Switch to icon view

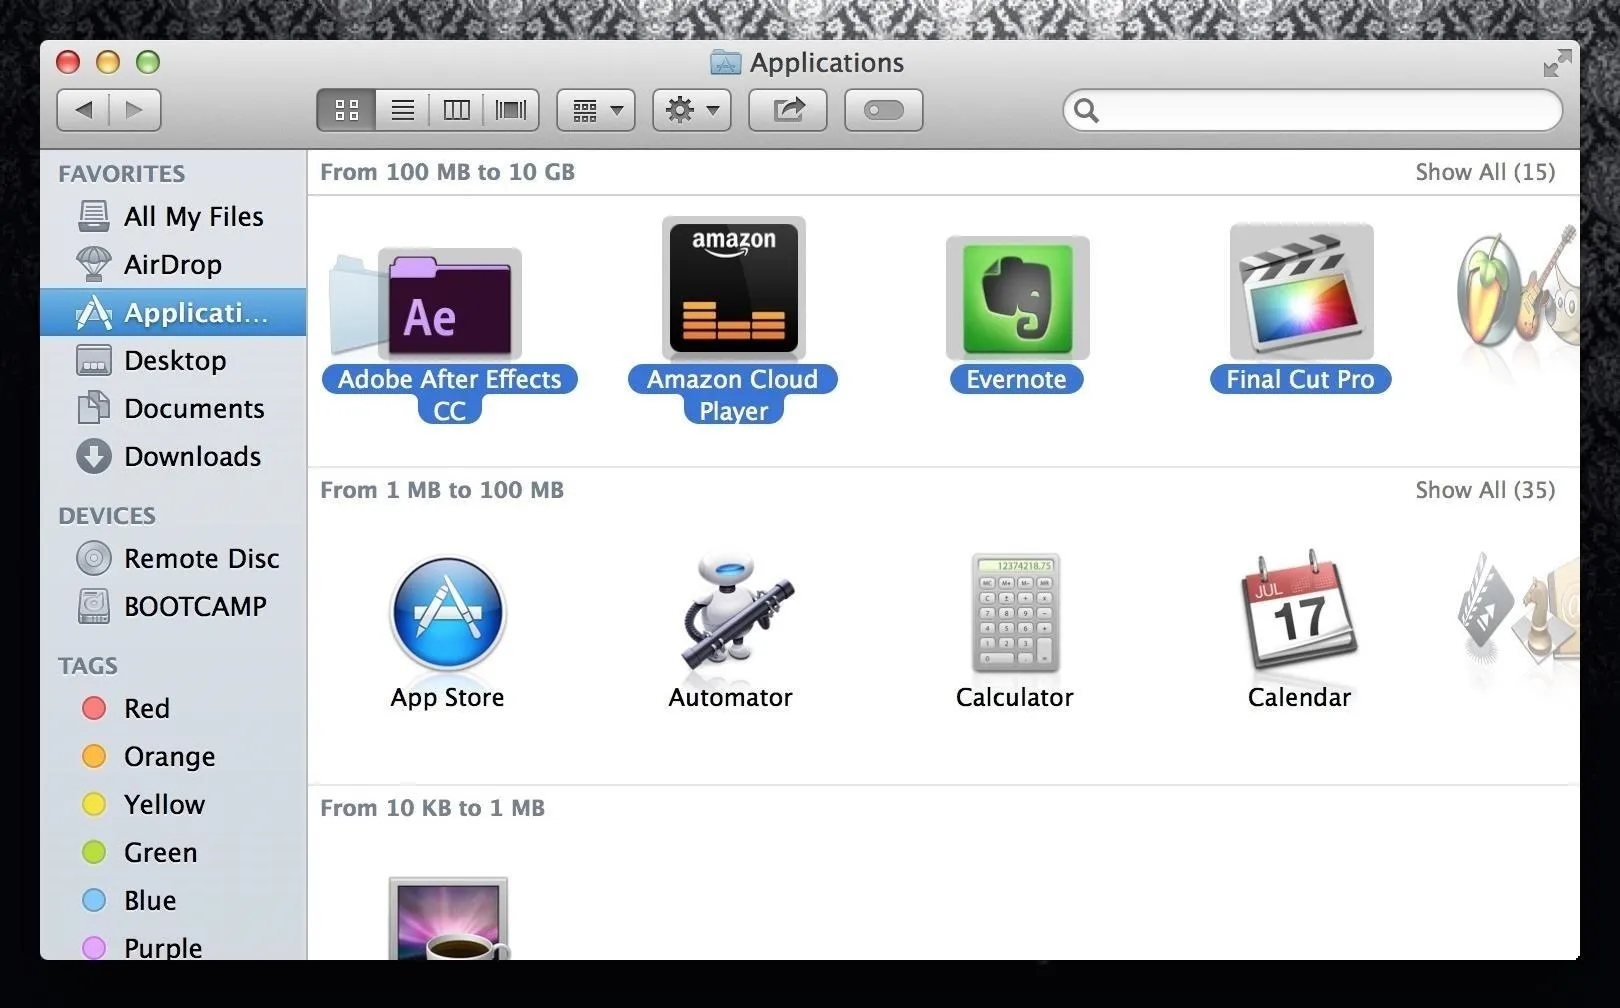point(347,110)
